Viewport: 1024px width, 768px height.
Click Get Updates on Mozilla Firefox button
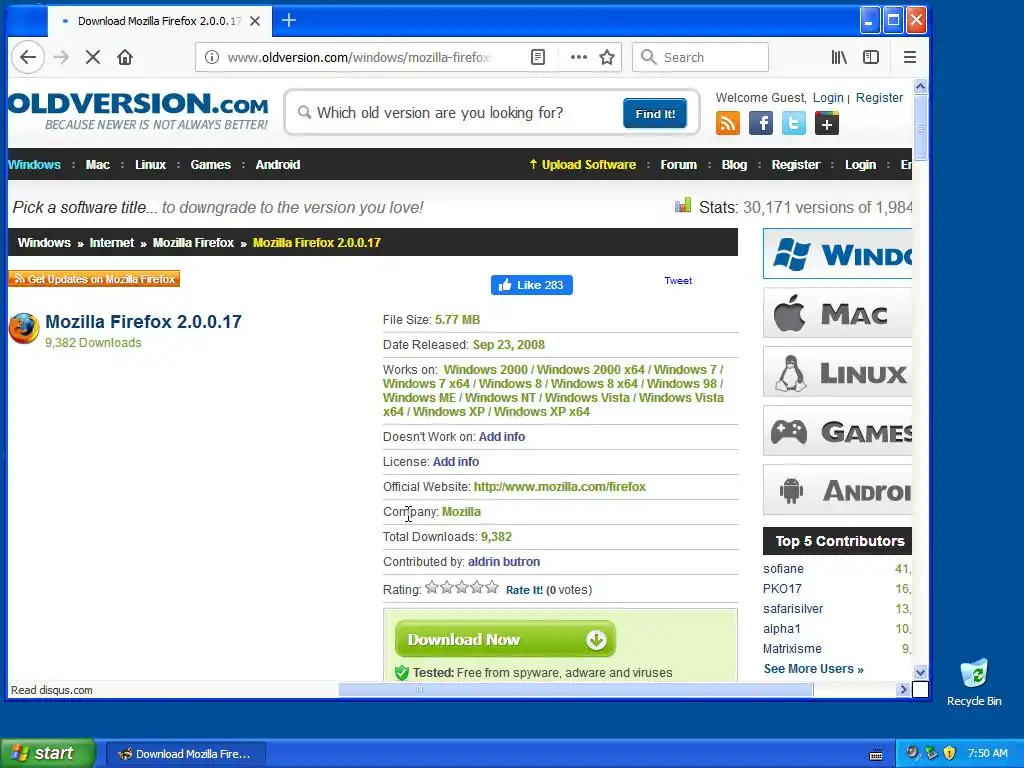(94, 279)
